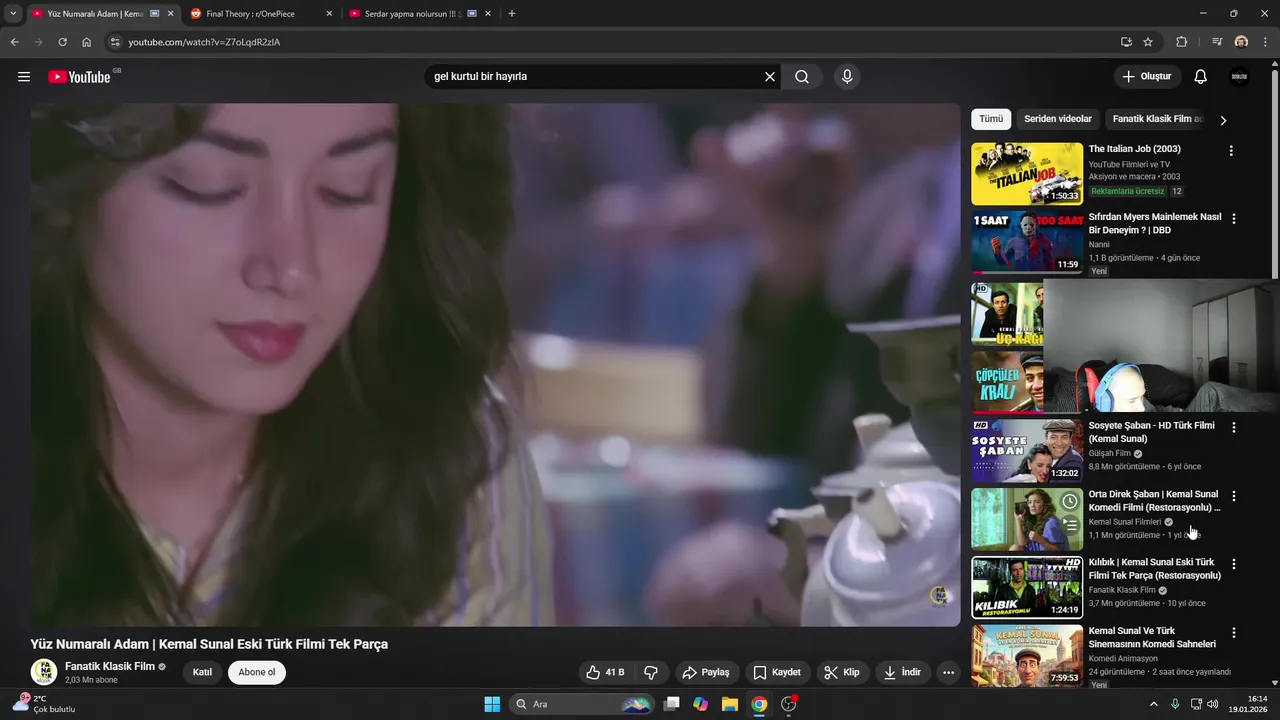1280x720 pixels.
Task: Open the Fanatik Klasik Film channel avatar
Action: tap(43, 672)
